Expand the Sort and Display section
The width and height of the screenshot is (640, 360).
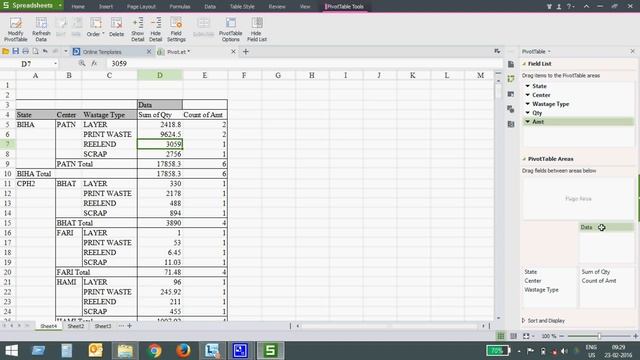click(x=524, y=321)
